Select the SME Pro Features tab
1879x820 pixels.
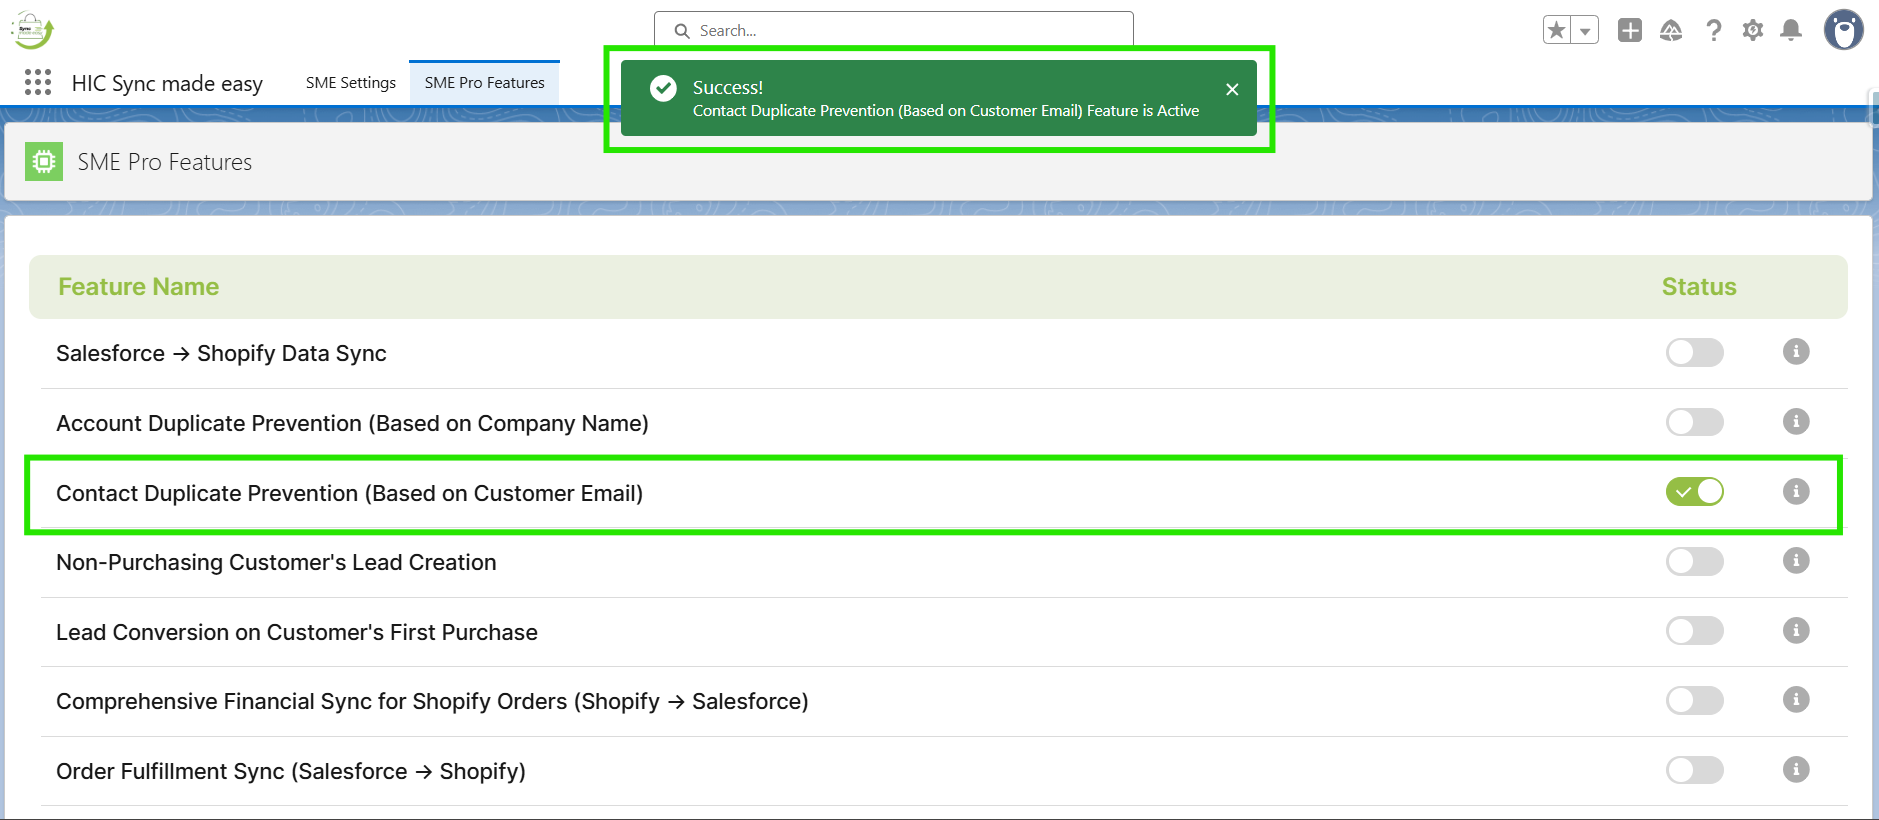point(484,83)
